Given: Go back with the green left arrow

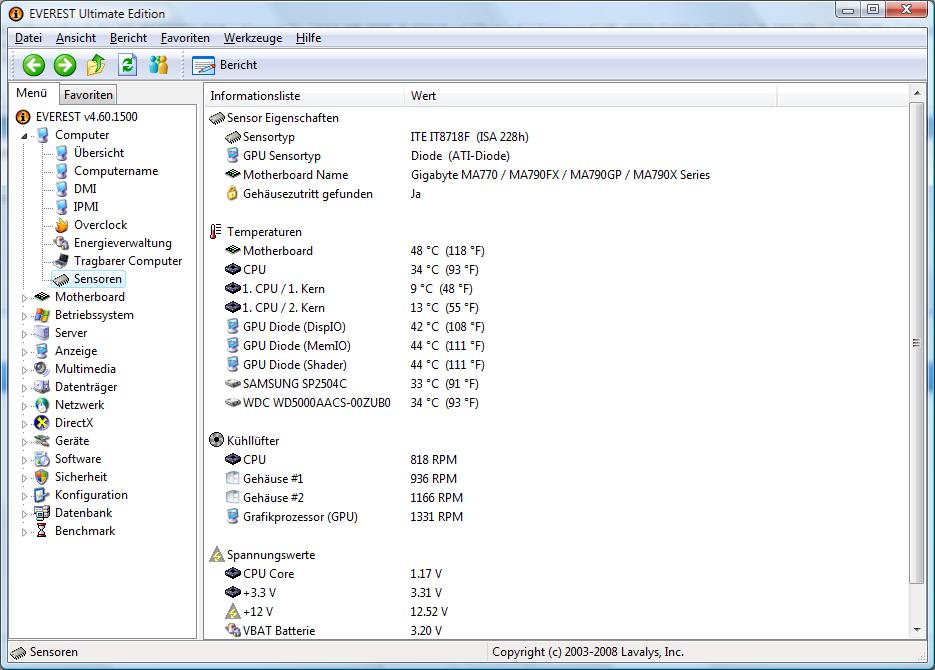Looking at the screenshot, I should (34, 65).
